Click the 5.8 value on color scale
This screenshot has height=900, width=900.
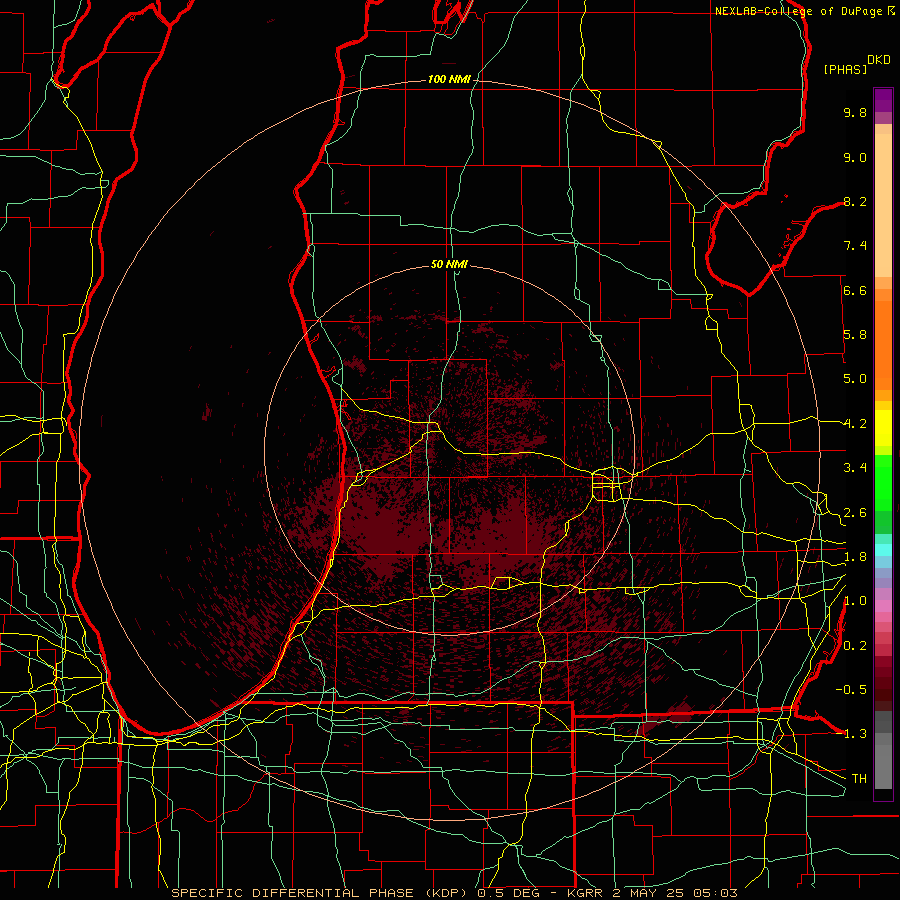855,335
